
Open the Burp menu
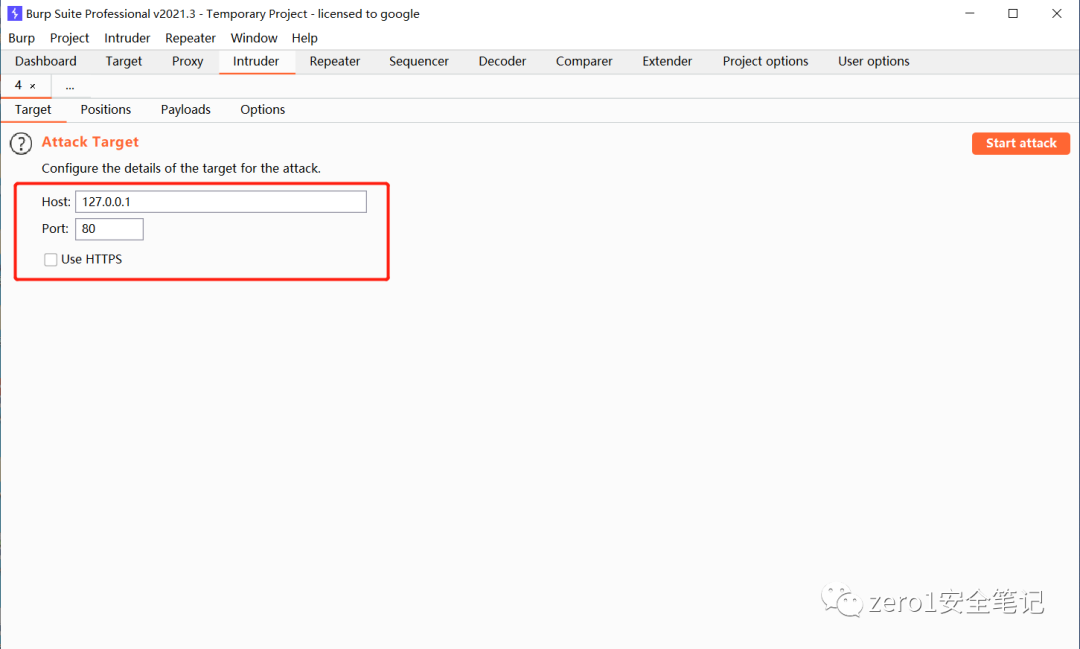pos(21,38)
